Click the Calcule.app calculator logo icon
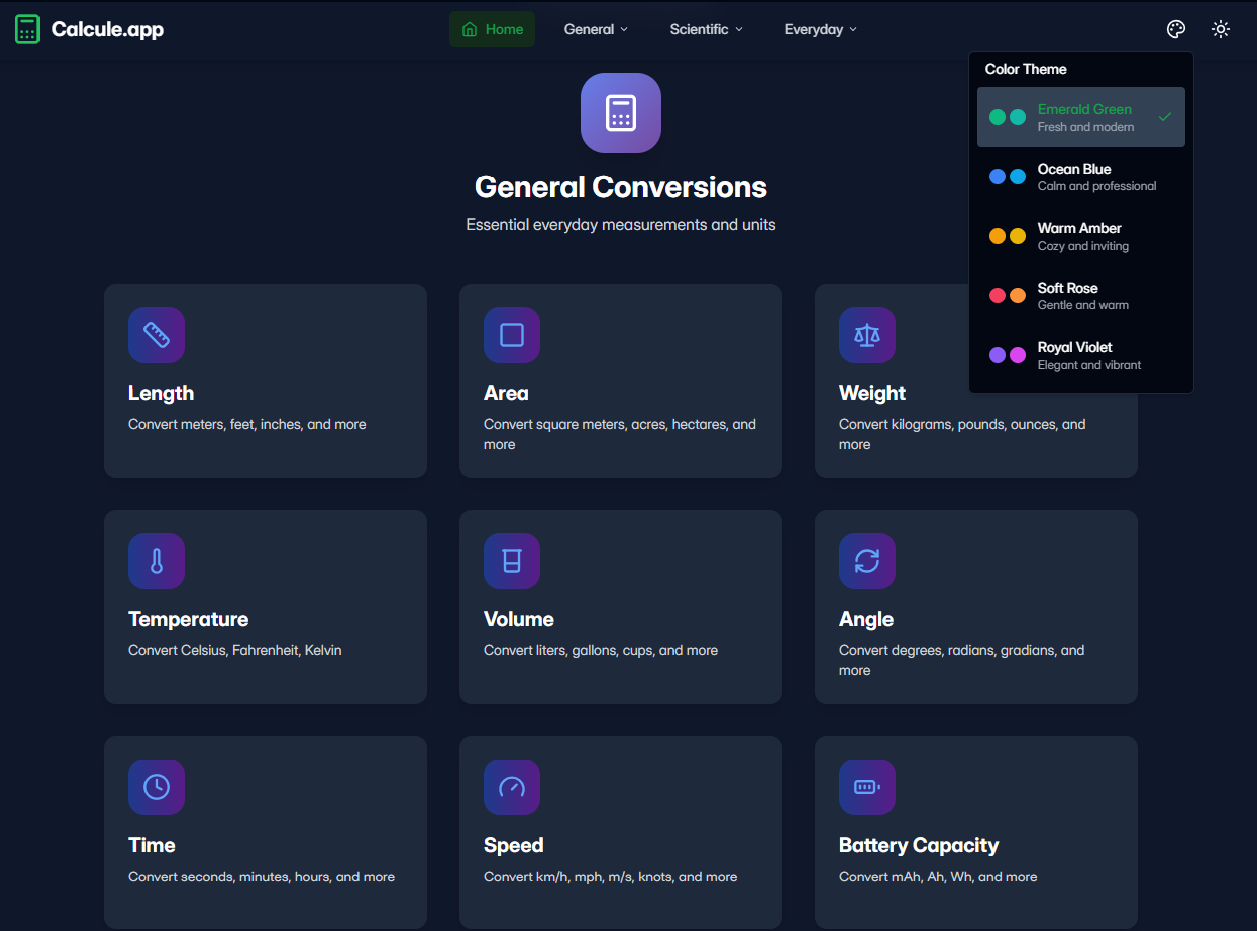Image resolution: width=1257 pixels, height=931 pixels. (x=28, y=29)
